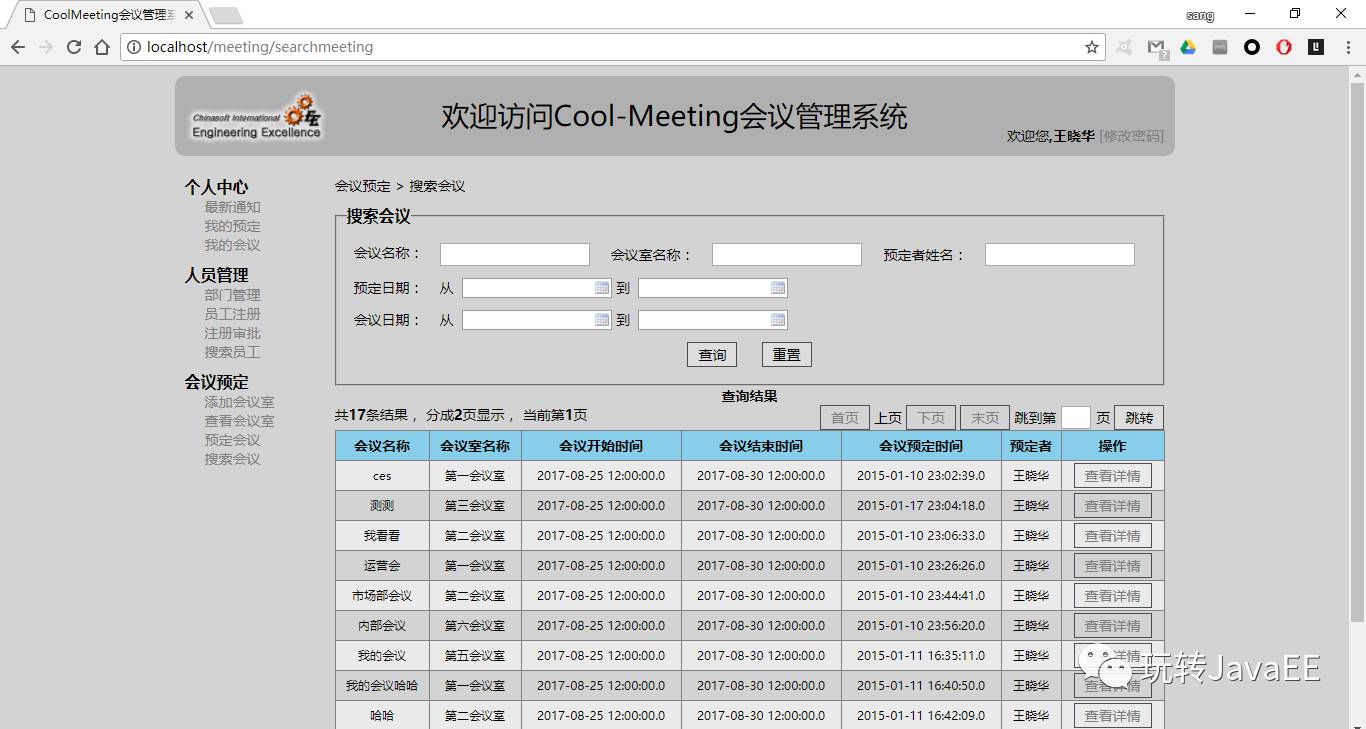Click the 重置 reset button

point(786,355)
